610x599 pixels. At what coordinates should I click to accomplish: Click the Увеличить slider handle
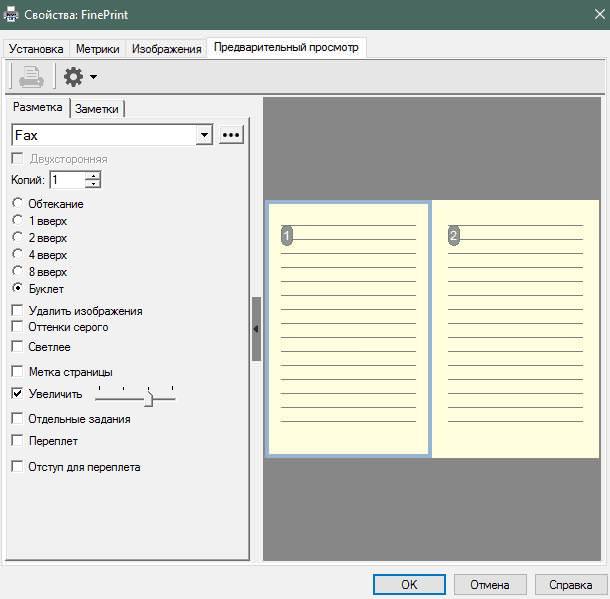click(x=149, y=398)
